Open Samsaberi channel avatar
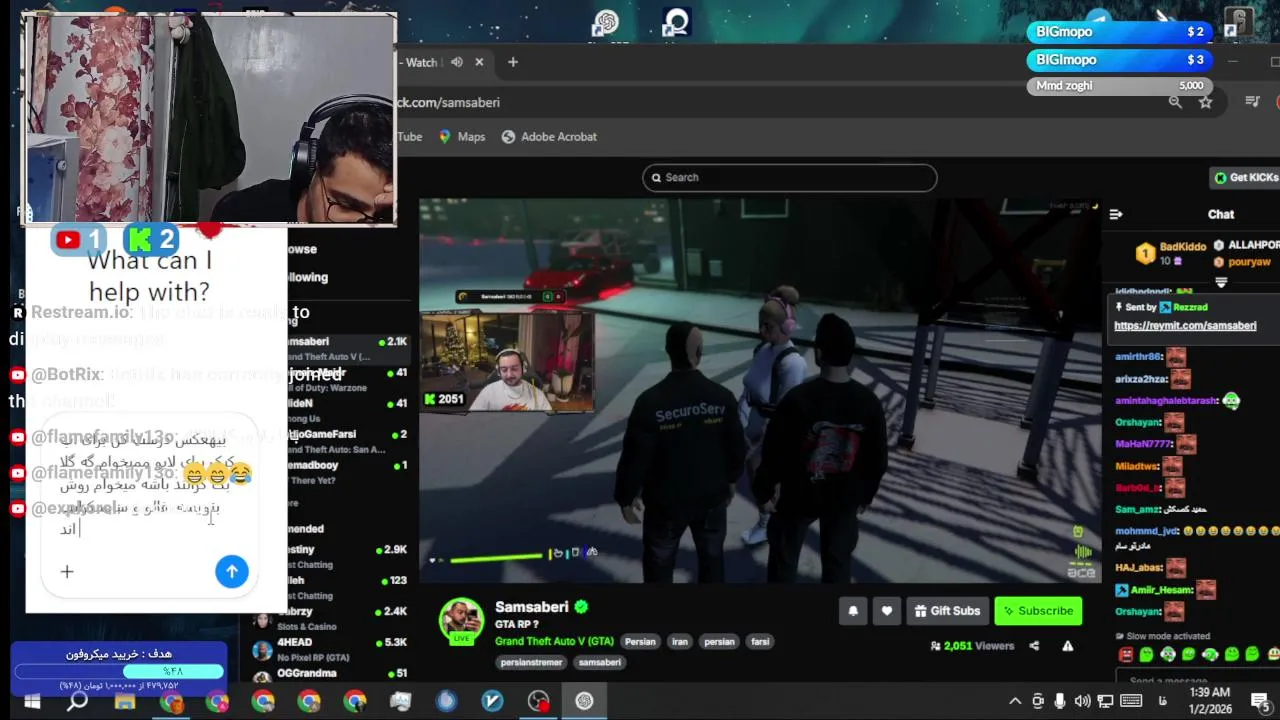Image resolution: width=1280 pixels, height=720 pixels. click(462, 621)
